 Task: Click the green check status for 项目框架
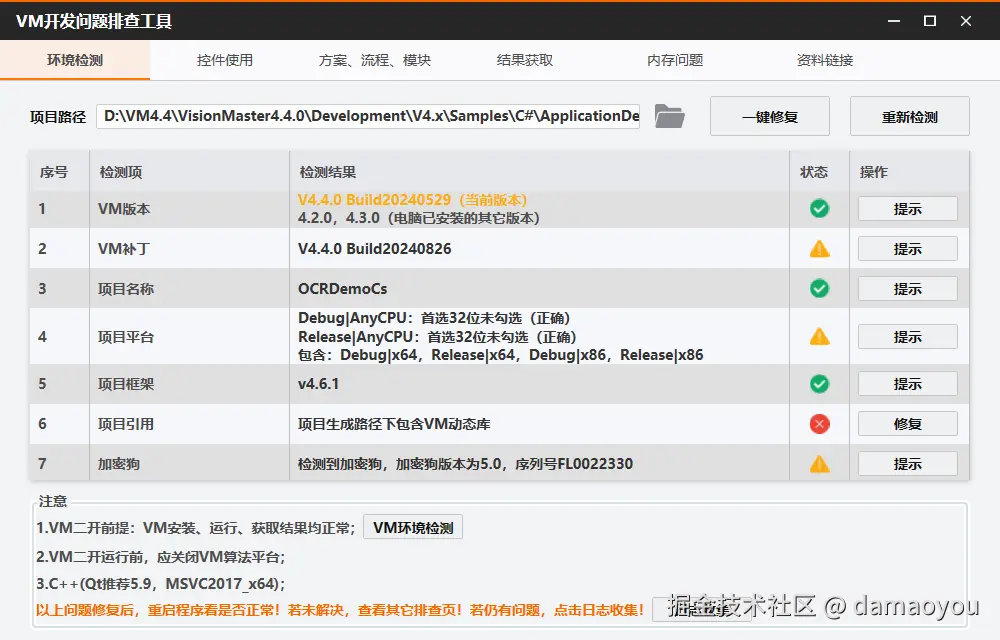click(820, 384)
